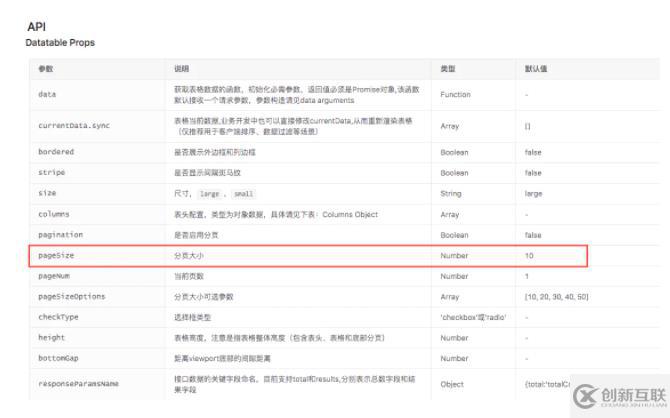Click "Array" type in columns row
This screenshot has height=418, width=670.
[450, 215]
